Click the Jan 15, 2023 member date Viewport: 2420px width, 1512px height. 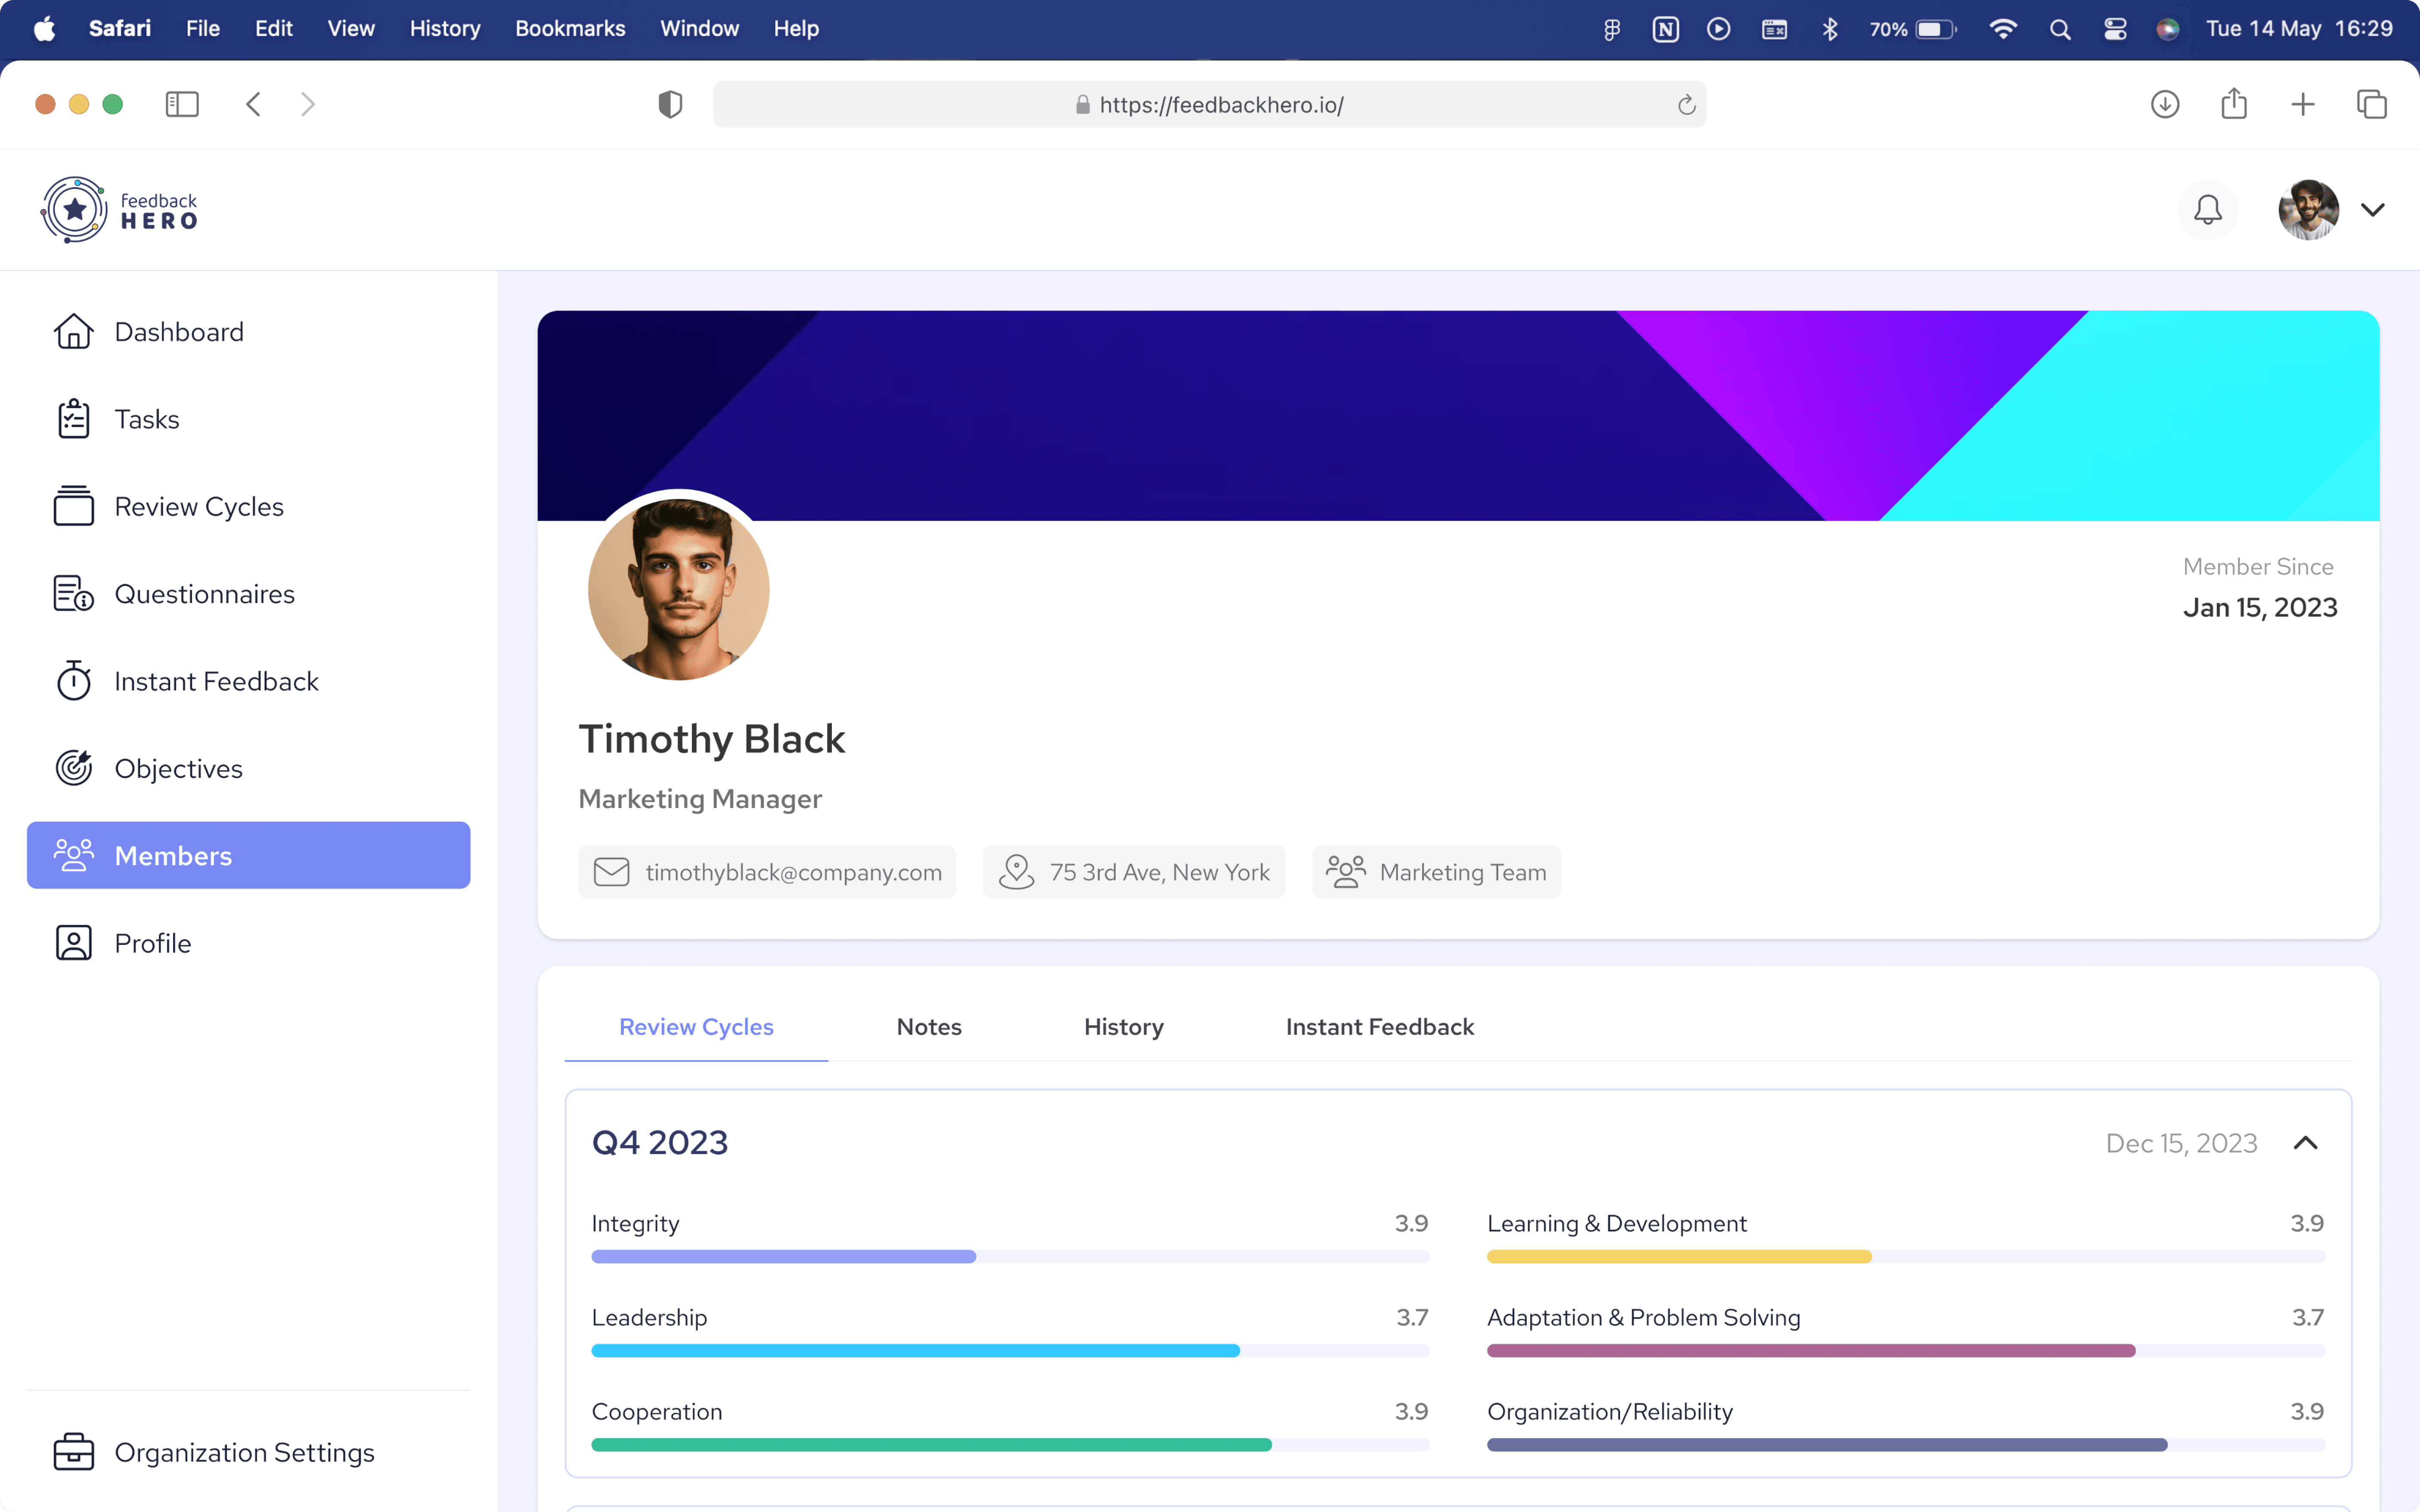coord(2260,607)
